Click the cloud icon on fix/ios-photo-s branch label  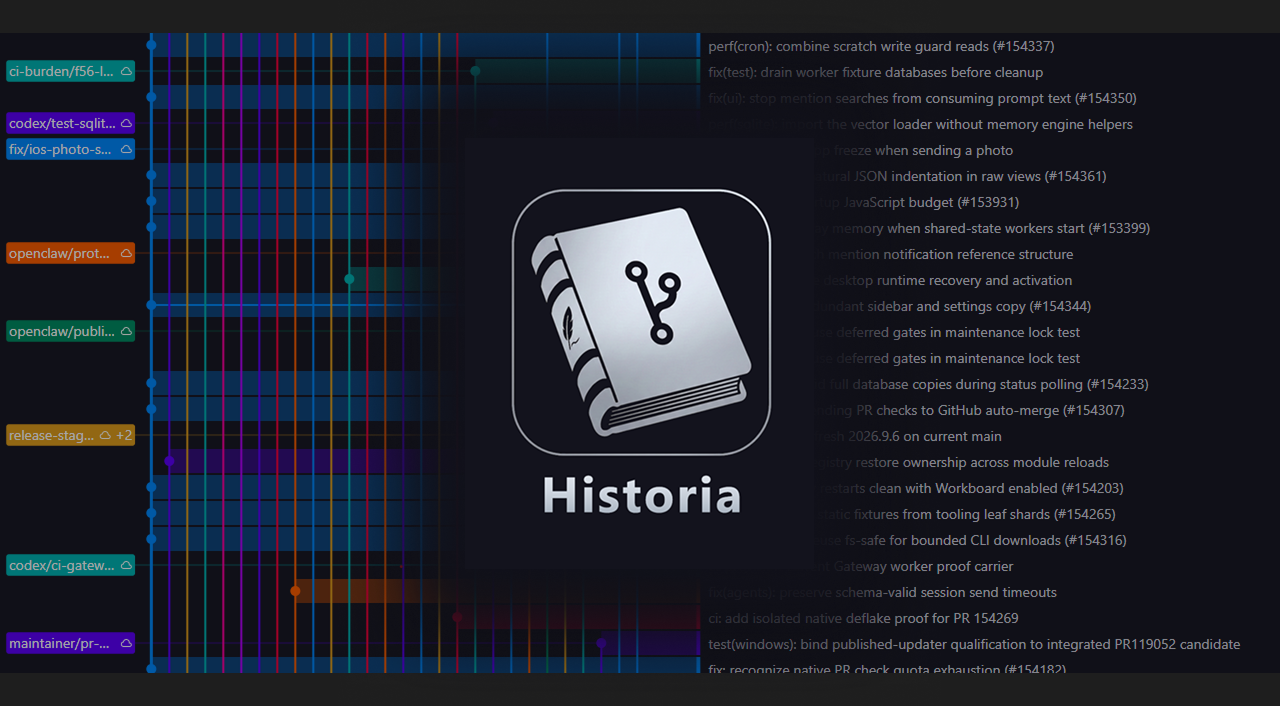[x=127, y=150]
